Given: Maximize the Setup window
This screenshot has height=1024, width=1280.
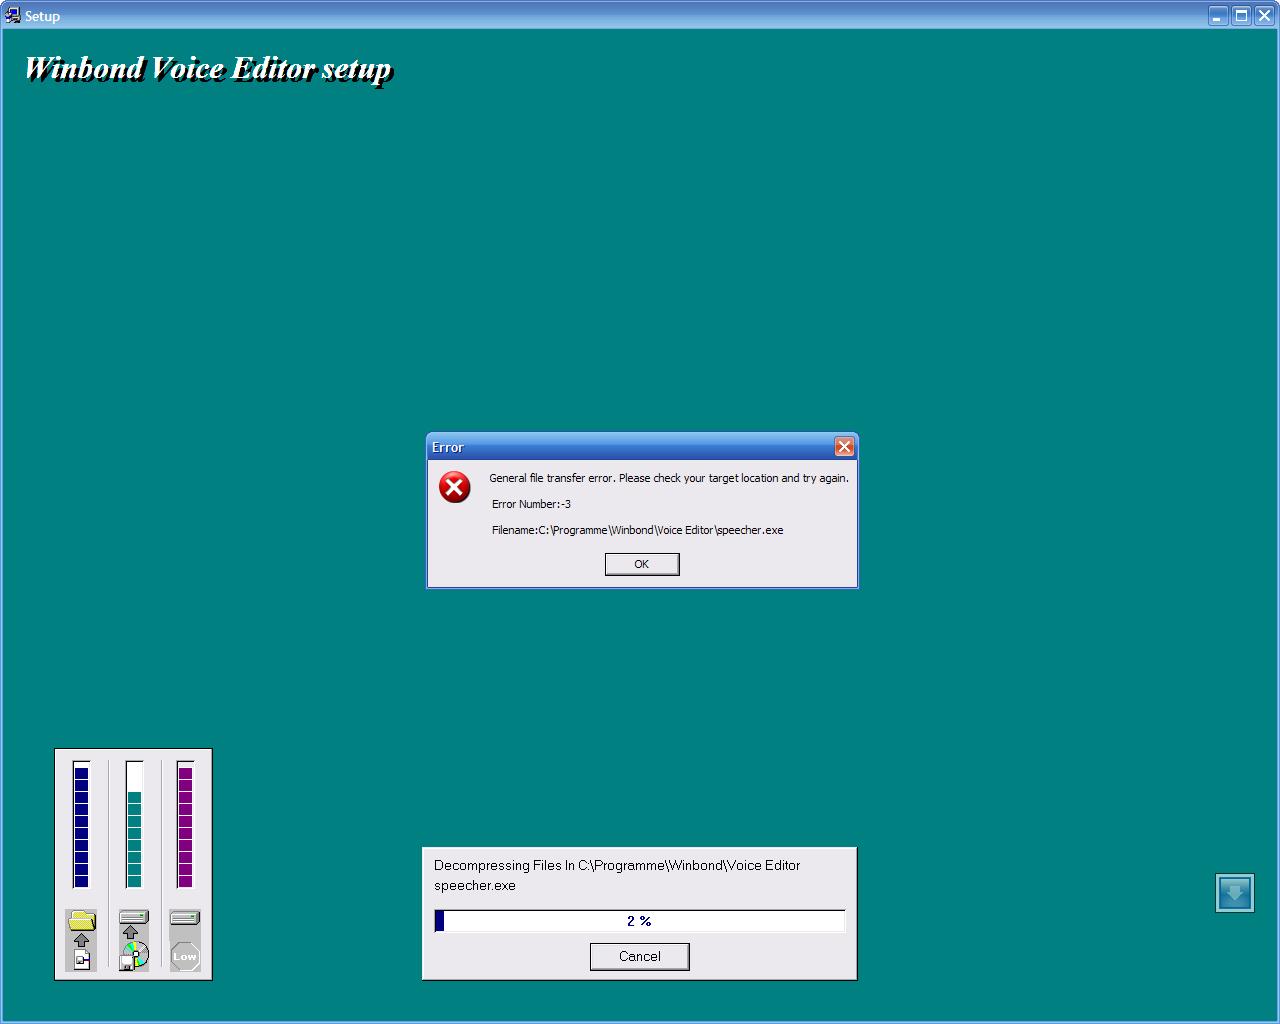Looking at the screenshot, I should click(x=1241, y=16).
